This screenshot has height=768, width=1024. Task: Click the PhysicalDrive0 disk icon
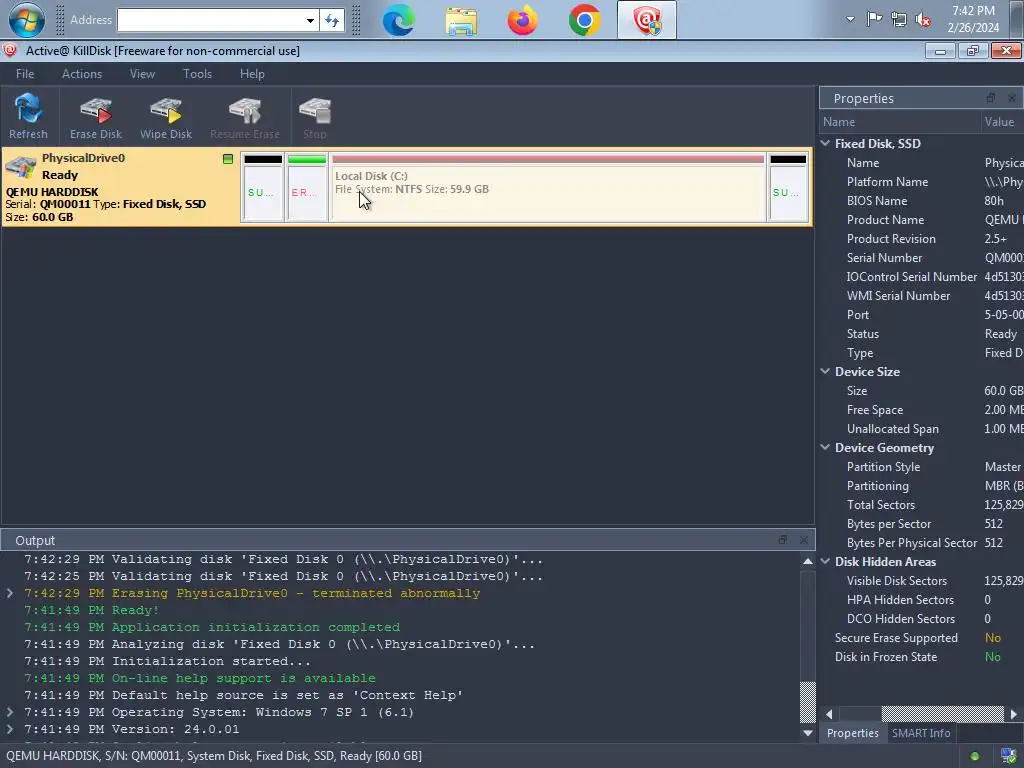click(20, 167)
